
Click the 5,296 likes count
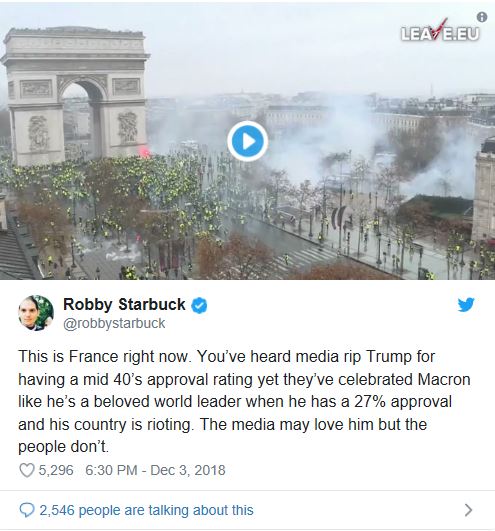56,470
